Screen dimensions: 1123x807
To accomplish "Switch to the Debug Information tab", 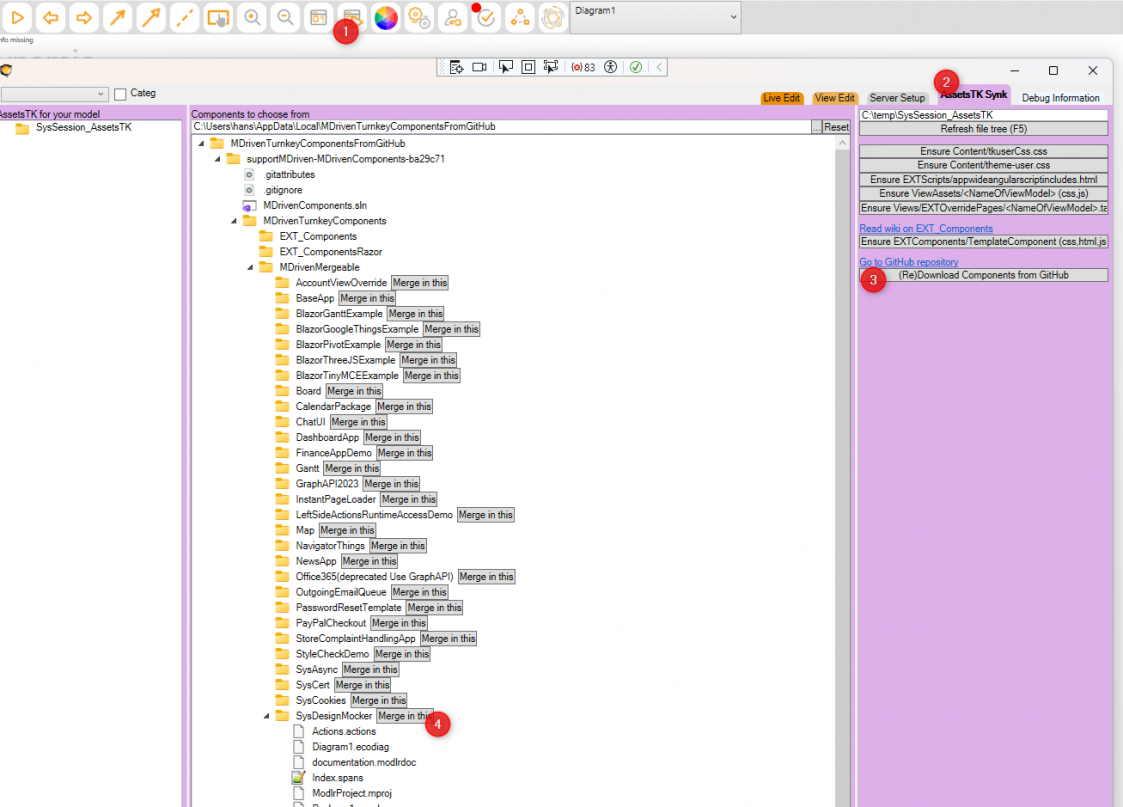I will coord(1061,98).
